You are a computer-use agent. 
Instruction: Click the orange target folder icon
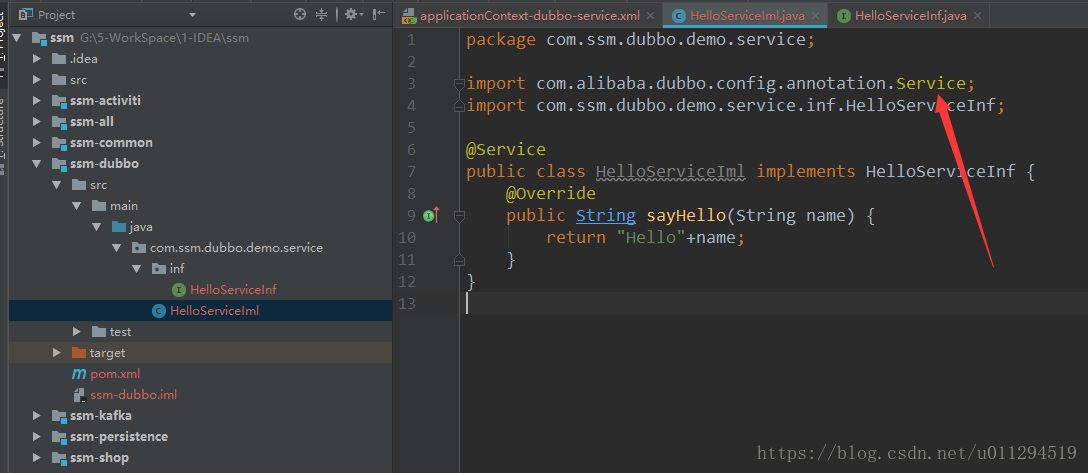click(78, 352)
